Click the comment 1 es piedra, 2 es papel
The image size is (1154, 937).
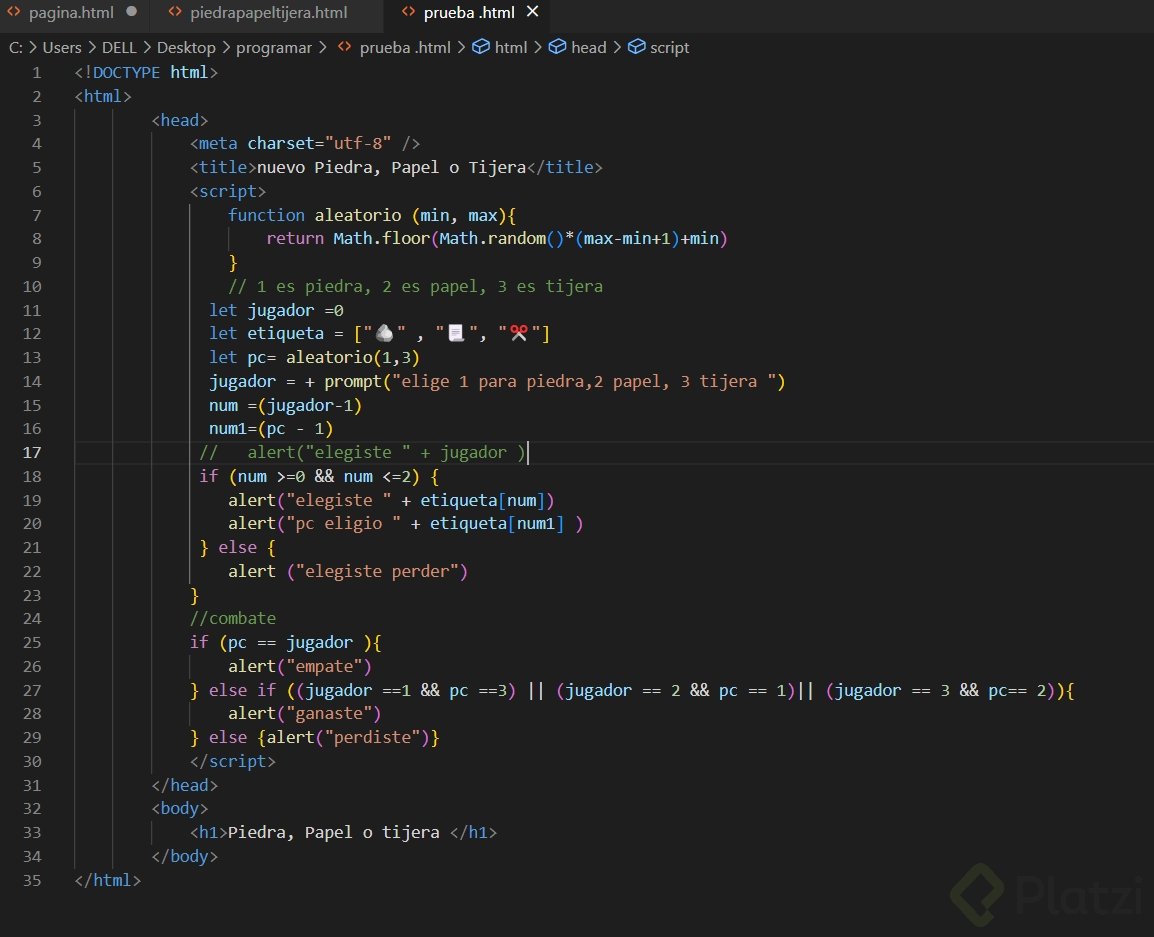coord(415,286)
